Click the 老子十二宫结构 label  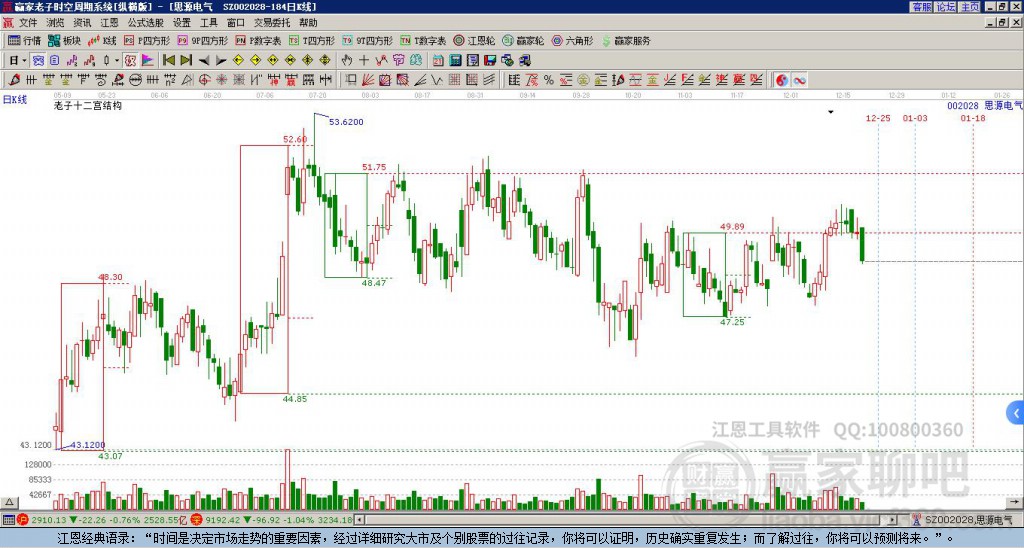[x=88, y=106]
